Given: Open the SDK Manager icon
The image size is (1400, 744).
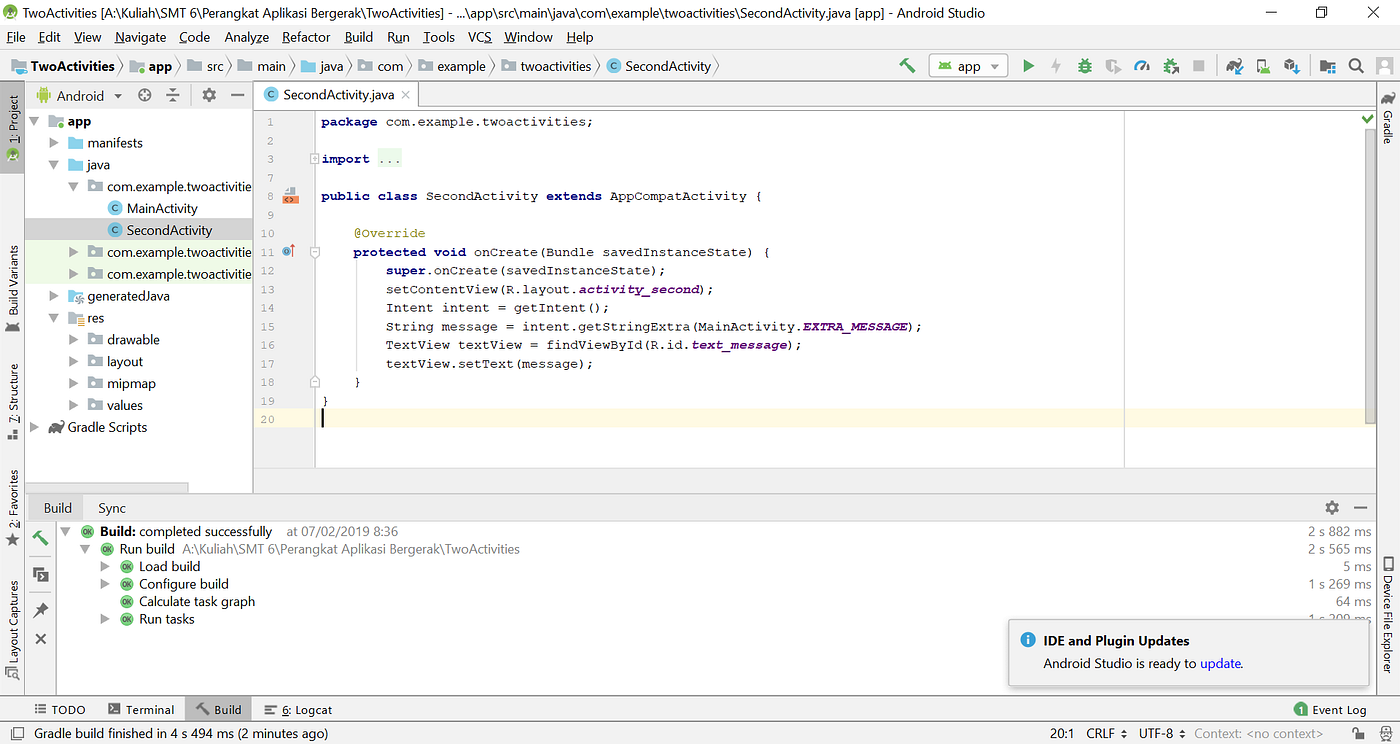Looking at the screenshot, I should (1292, 66).
